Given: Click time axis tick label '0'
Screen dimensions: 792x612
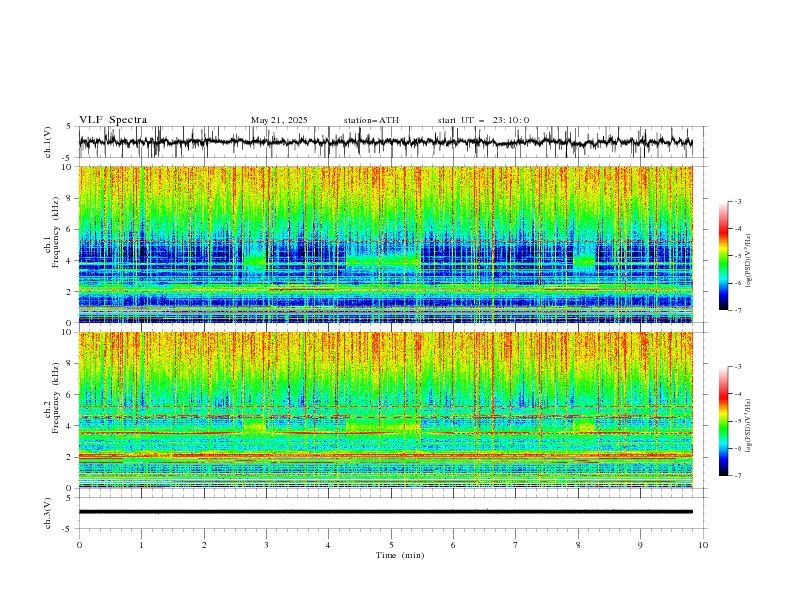Looking at the screenshot, I should coord(79,545).
